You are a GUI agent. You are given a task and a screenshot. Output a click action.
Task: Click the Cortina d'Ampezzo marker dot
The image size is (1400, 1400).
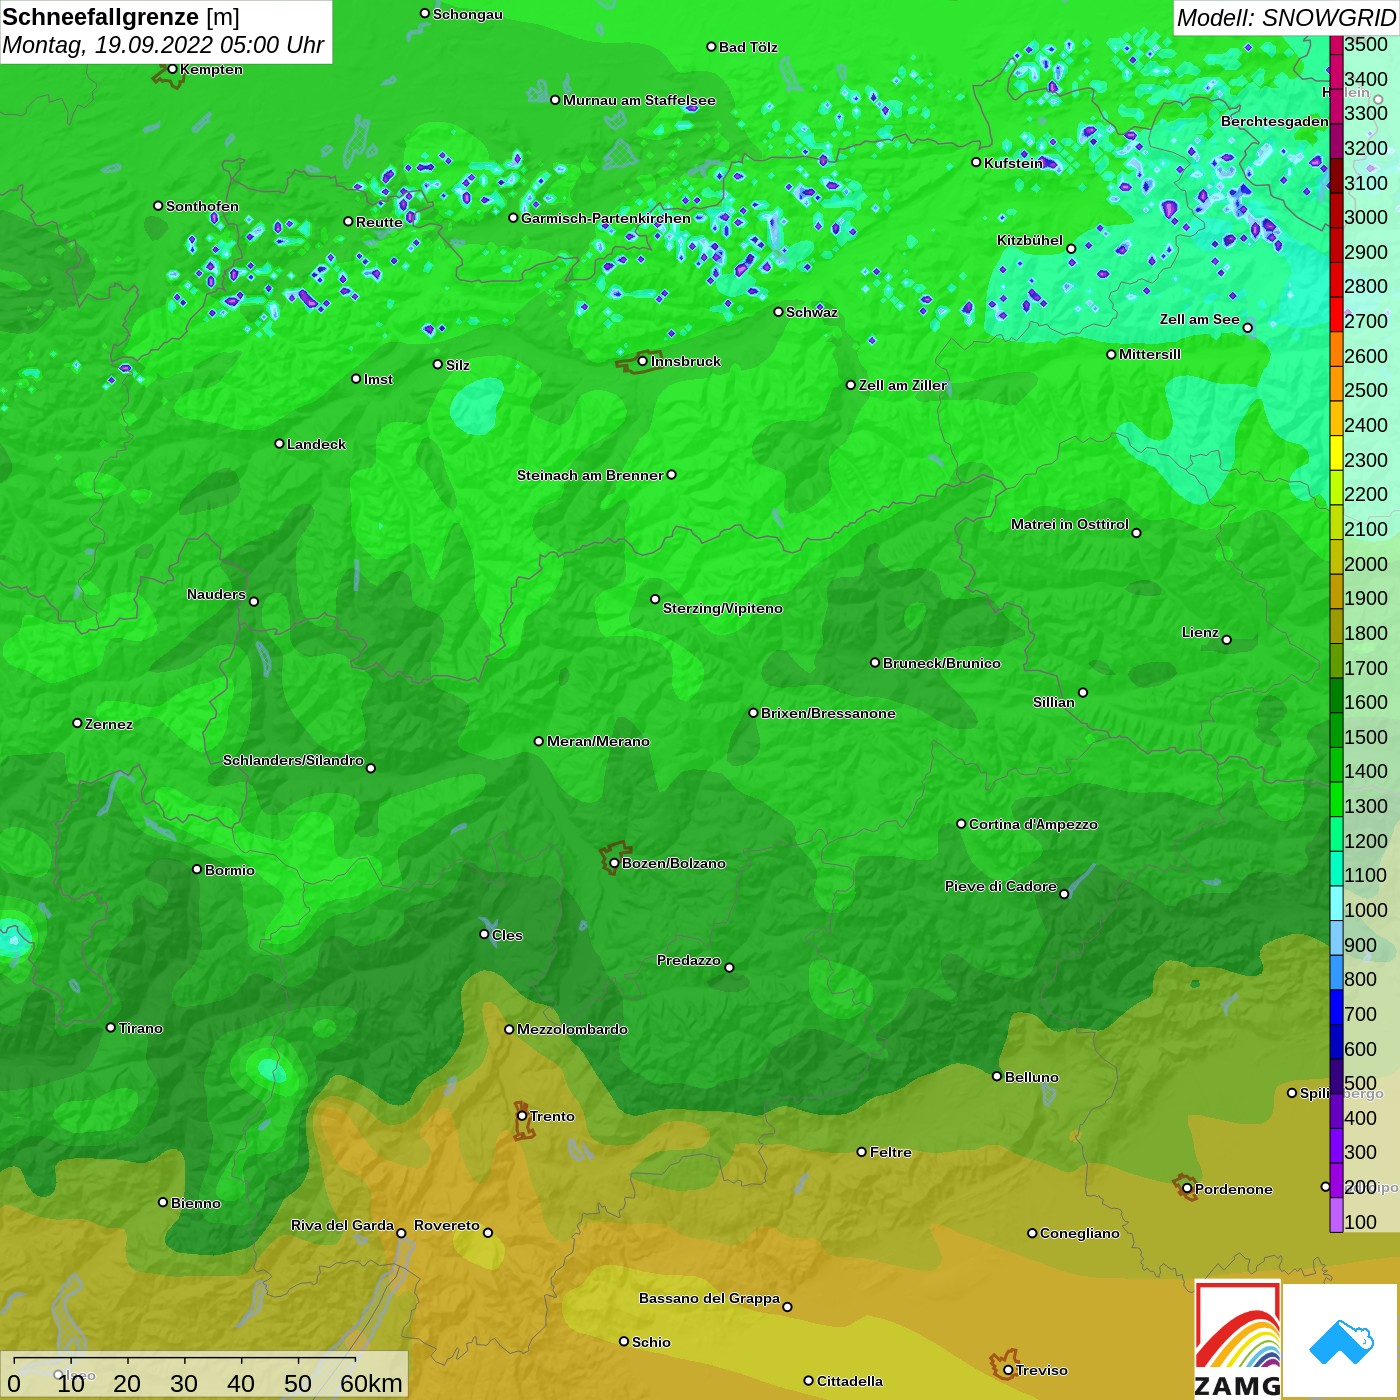tap(961, 824)
